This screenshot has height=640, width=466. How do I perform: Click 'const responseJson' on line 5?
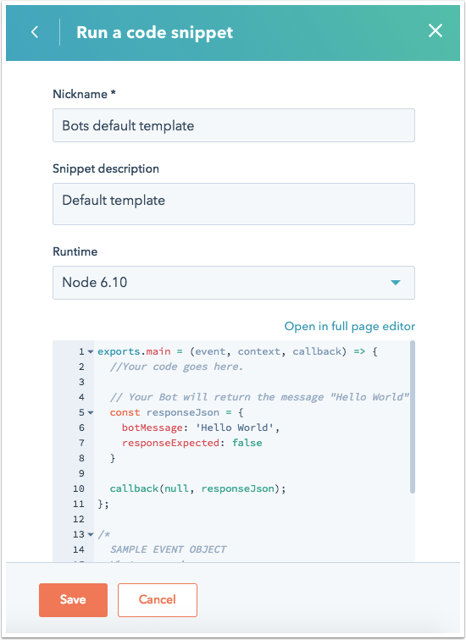click(164, 412)
